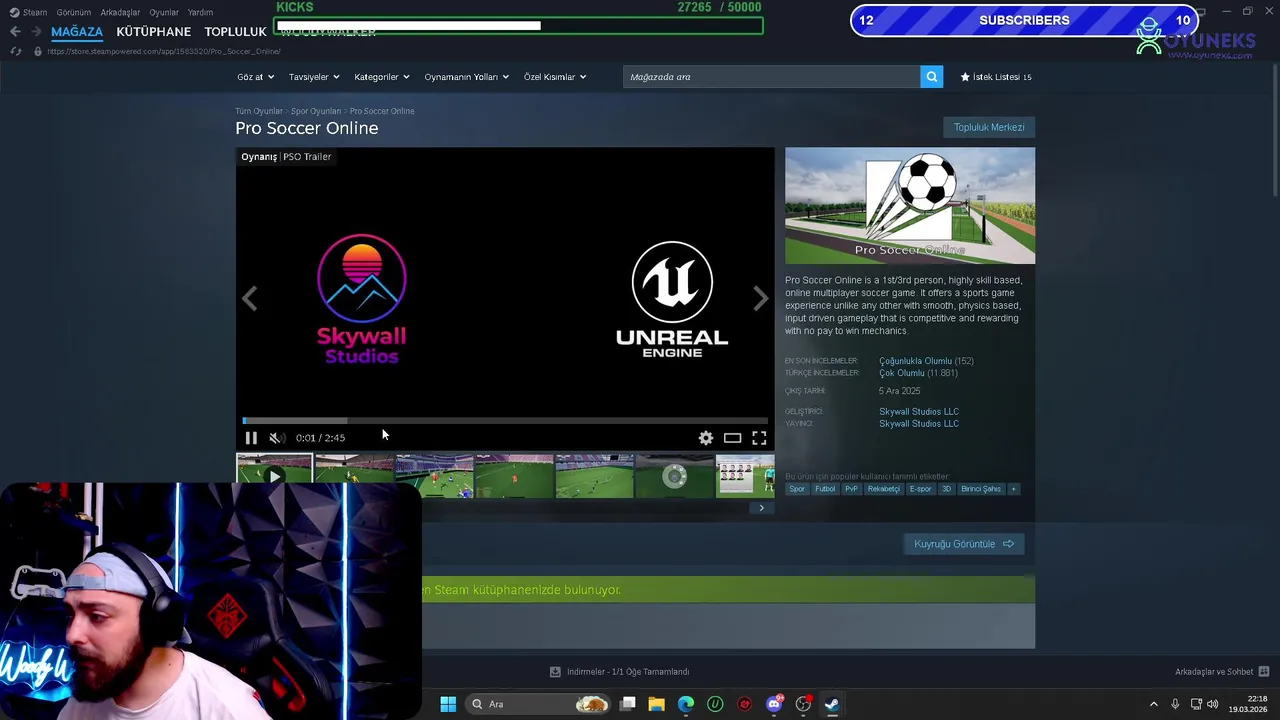Navigate back with the back arrow
Image resolution: width=1280 pixels, height=720 pixels.
tap(15, 32)
